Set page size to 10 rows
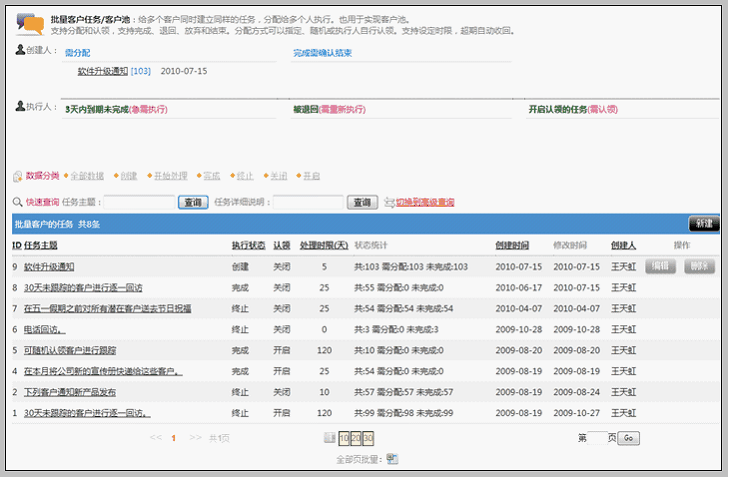The image size is (729, 478). [x=344, y=438]
